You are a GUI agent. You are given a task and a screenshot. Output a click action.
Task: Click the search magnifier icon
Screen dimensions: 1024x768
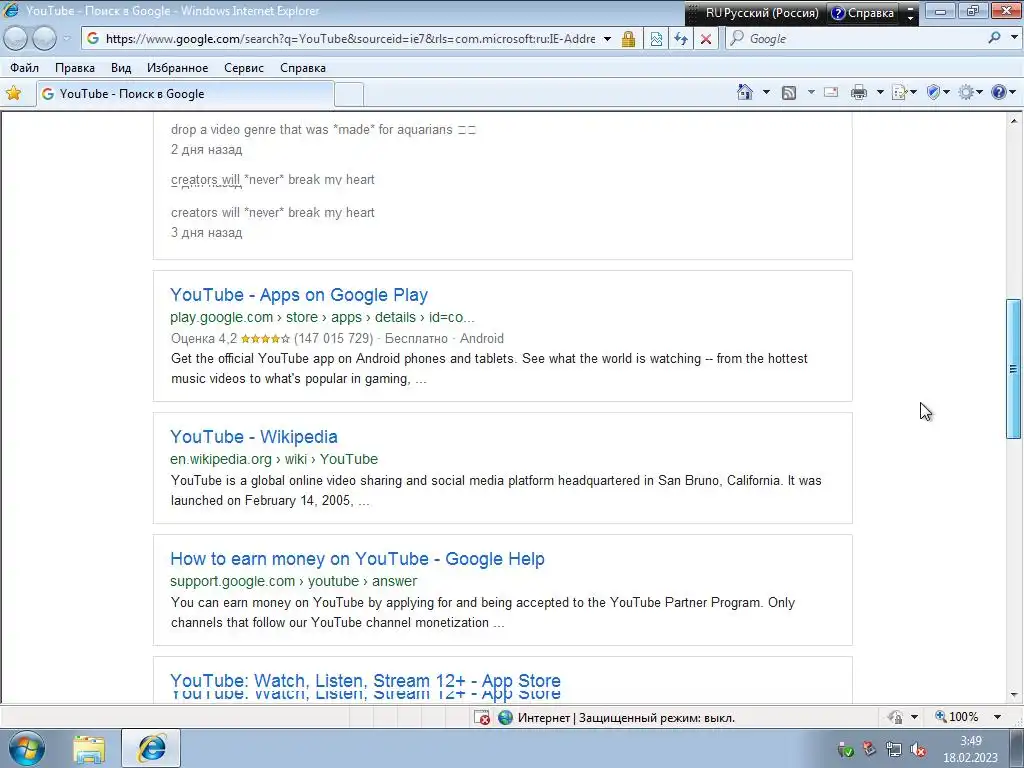(994, 38)
